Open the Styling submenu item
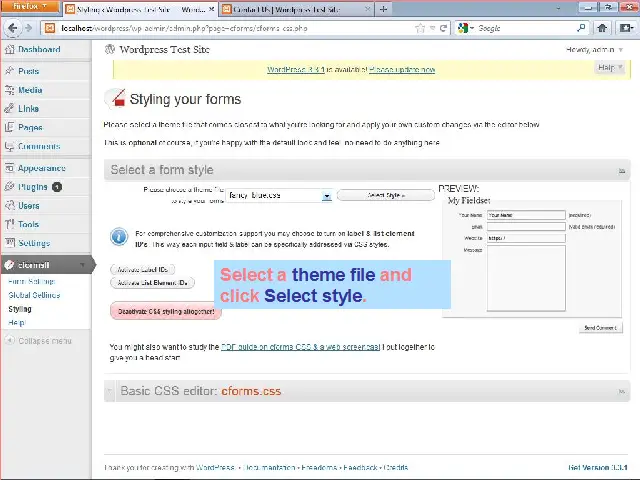The image size is (640, 480). coord(20,309)
